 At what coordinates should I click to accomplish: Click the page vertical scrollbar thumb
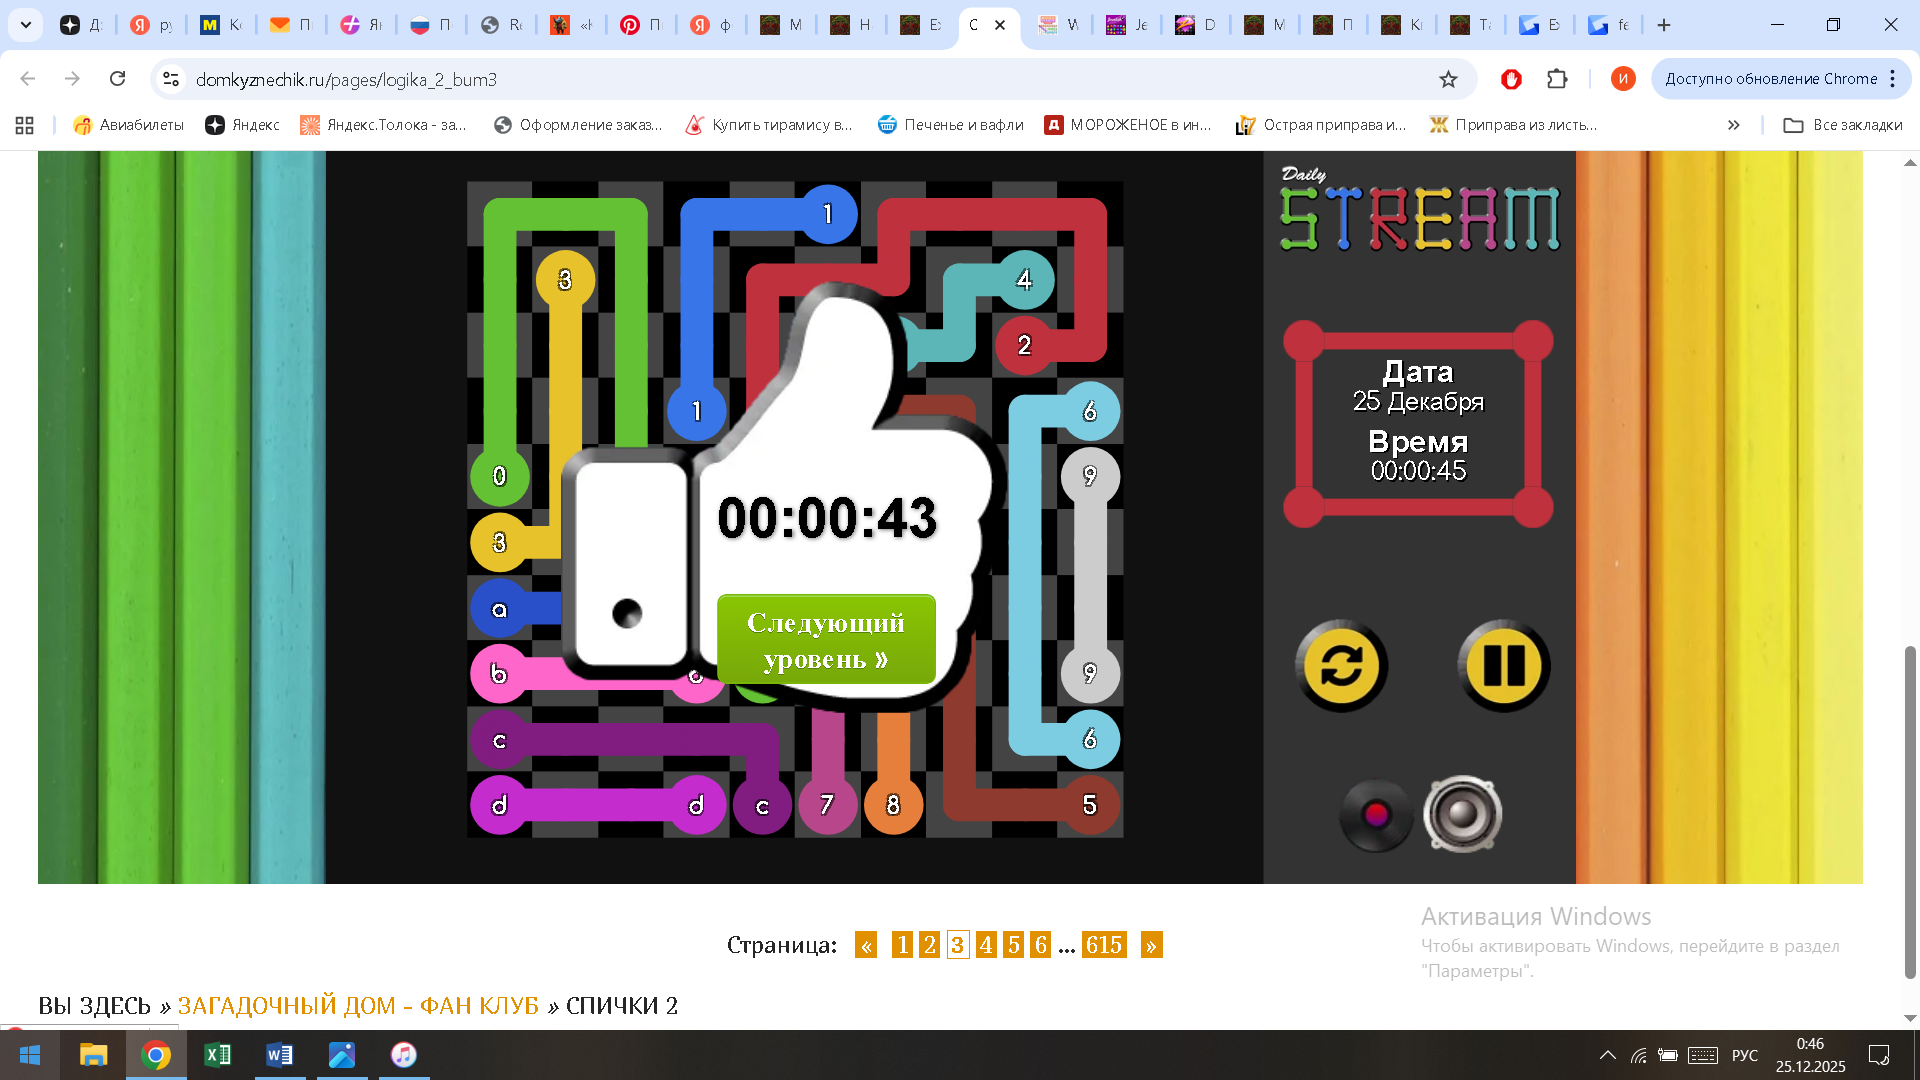pos(1910,810)
